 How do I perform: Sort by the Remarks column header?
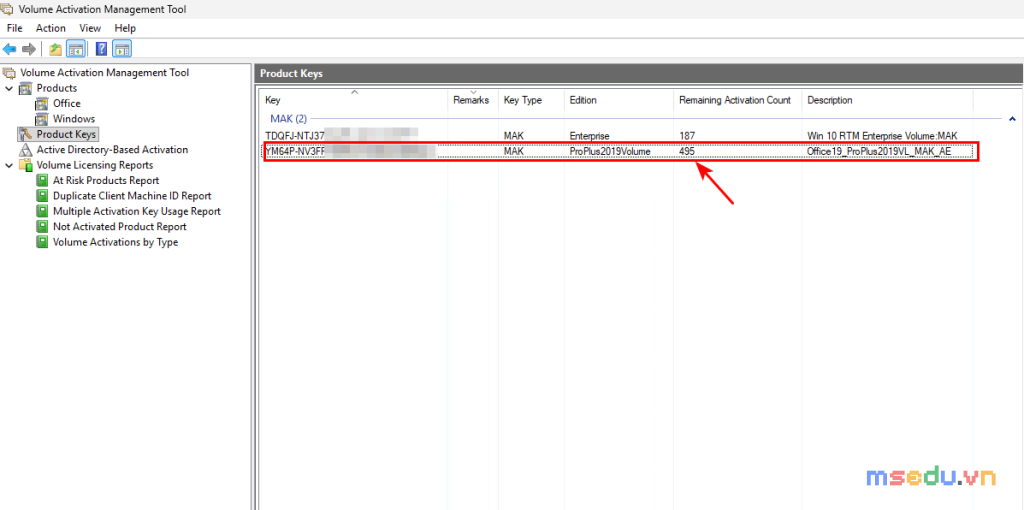(473, 100)
